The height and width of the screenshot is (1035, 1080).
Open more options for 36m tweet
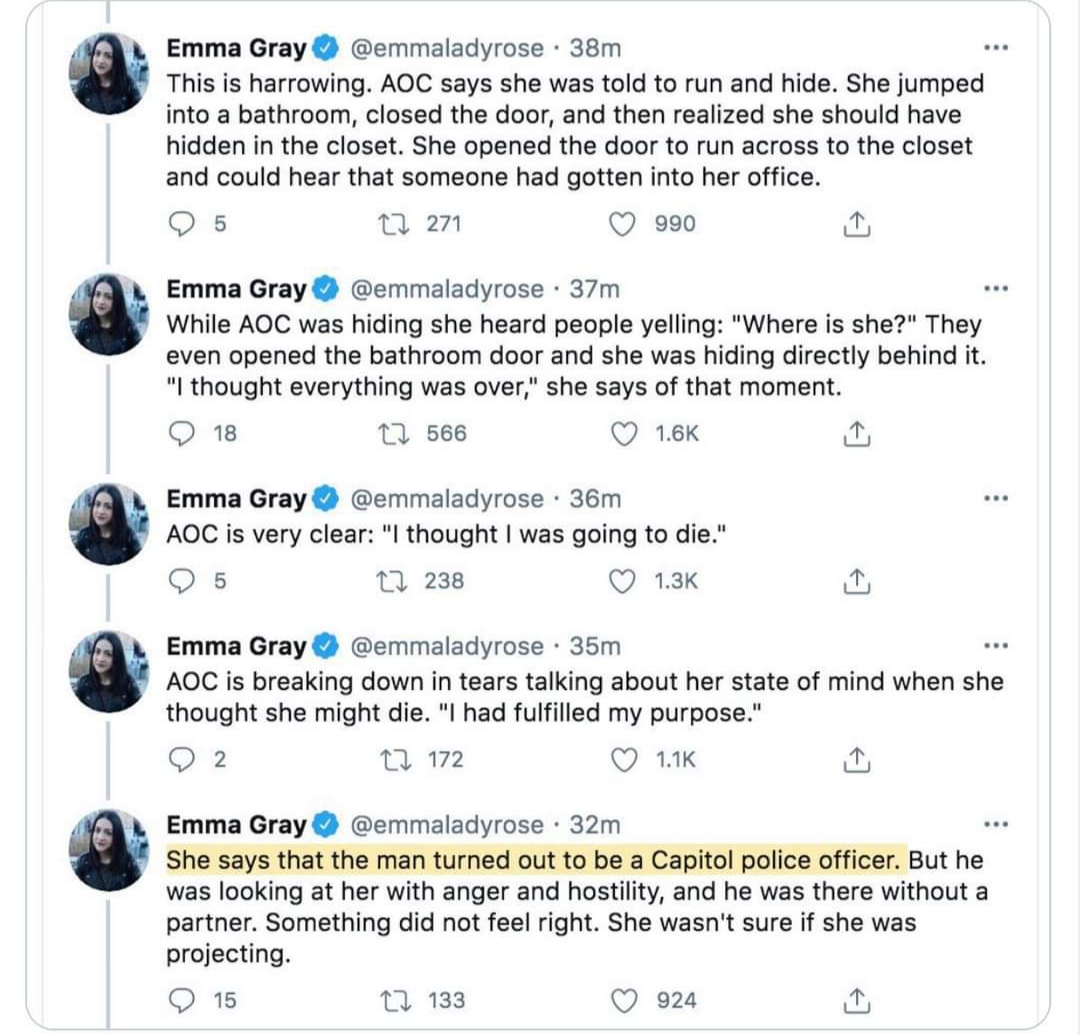click(x=994, y=499)
